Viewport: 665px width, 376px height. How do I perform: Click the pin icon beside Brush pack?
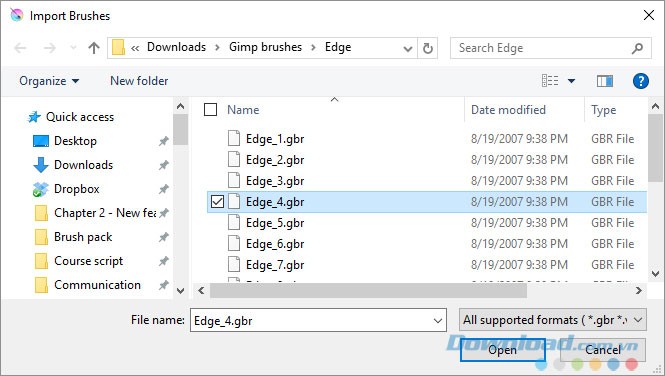point(163,237)
